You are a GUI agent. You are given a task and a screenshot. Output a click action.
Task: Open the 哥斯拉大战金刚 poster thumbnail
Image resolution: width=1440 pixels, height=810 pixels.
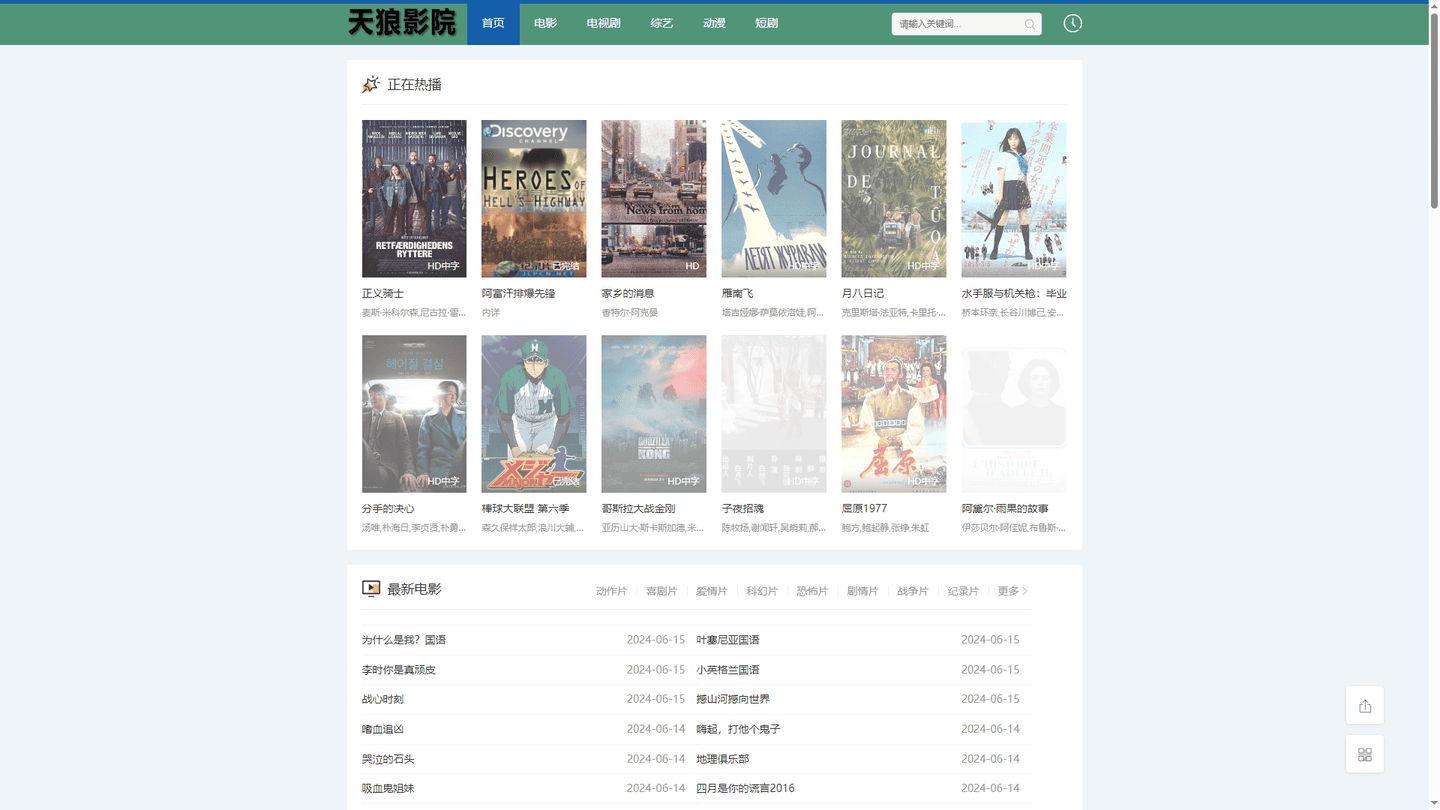click(x=654, y=414)
